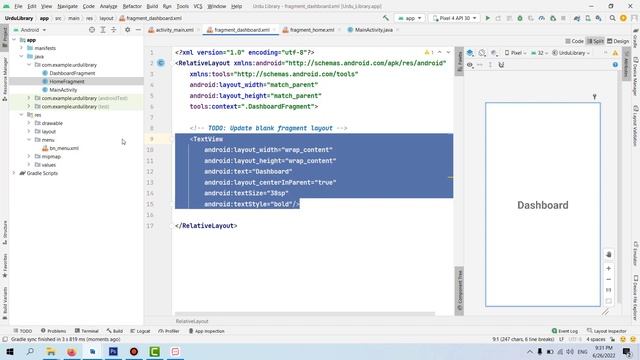640x360 pixels.
Task: Collapse the java folder
Action: pos(22,56)
